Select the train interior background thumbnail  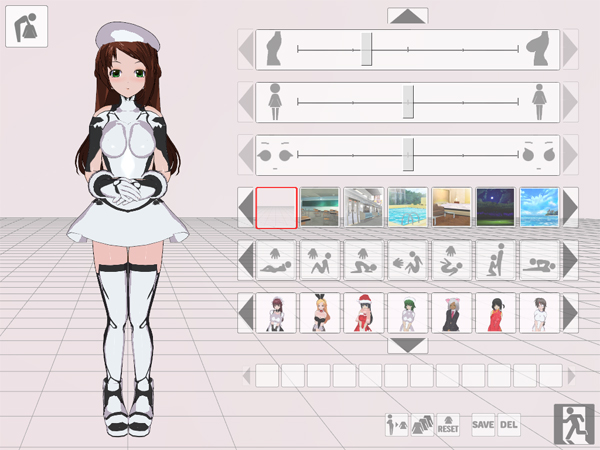(364, 208)
